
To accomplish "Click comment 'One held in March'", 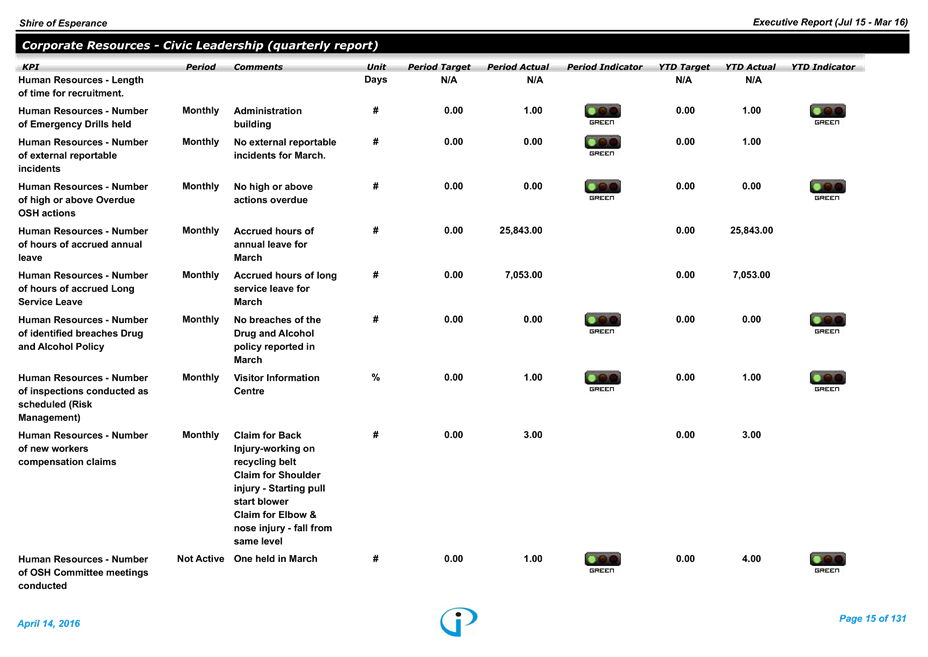I will [275, 558].
